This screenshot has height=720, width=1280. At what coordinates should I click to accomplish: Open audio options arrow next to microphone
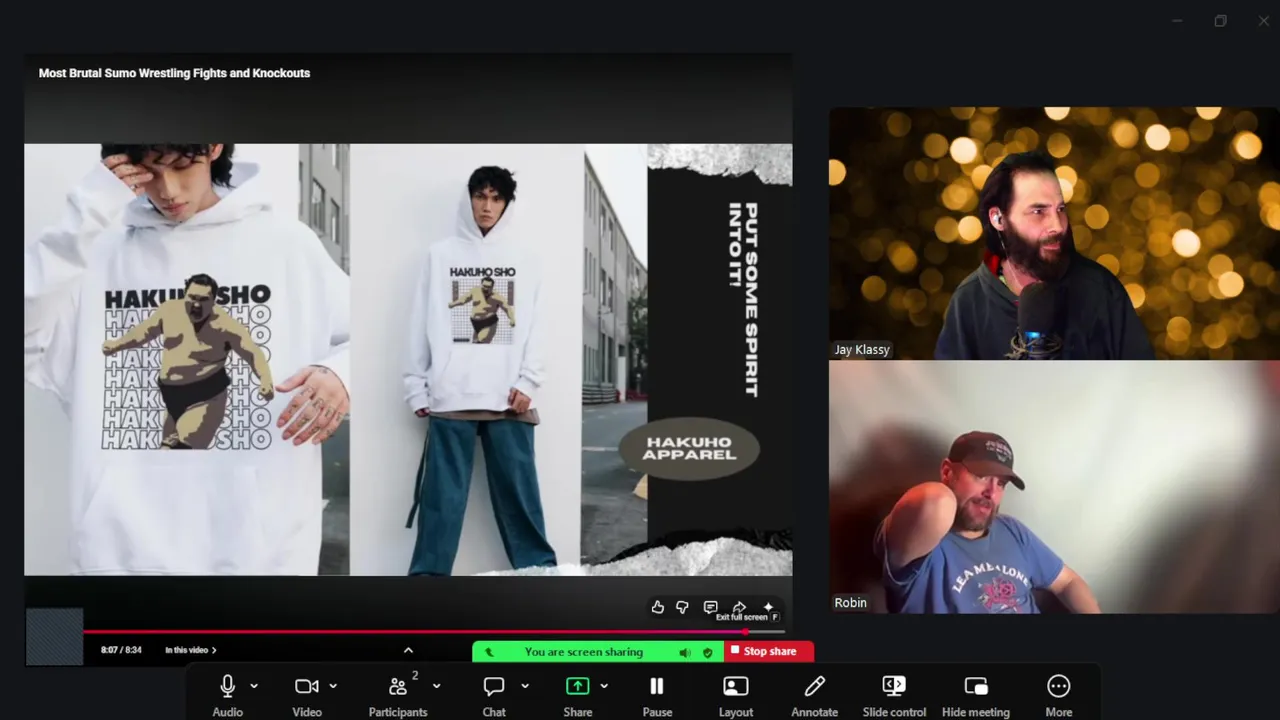[254, 686]
